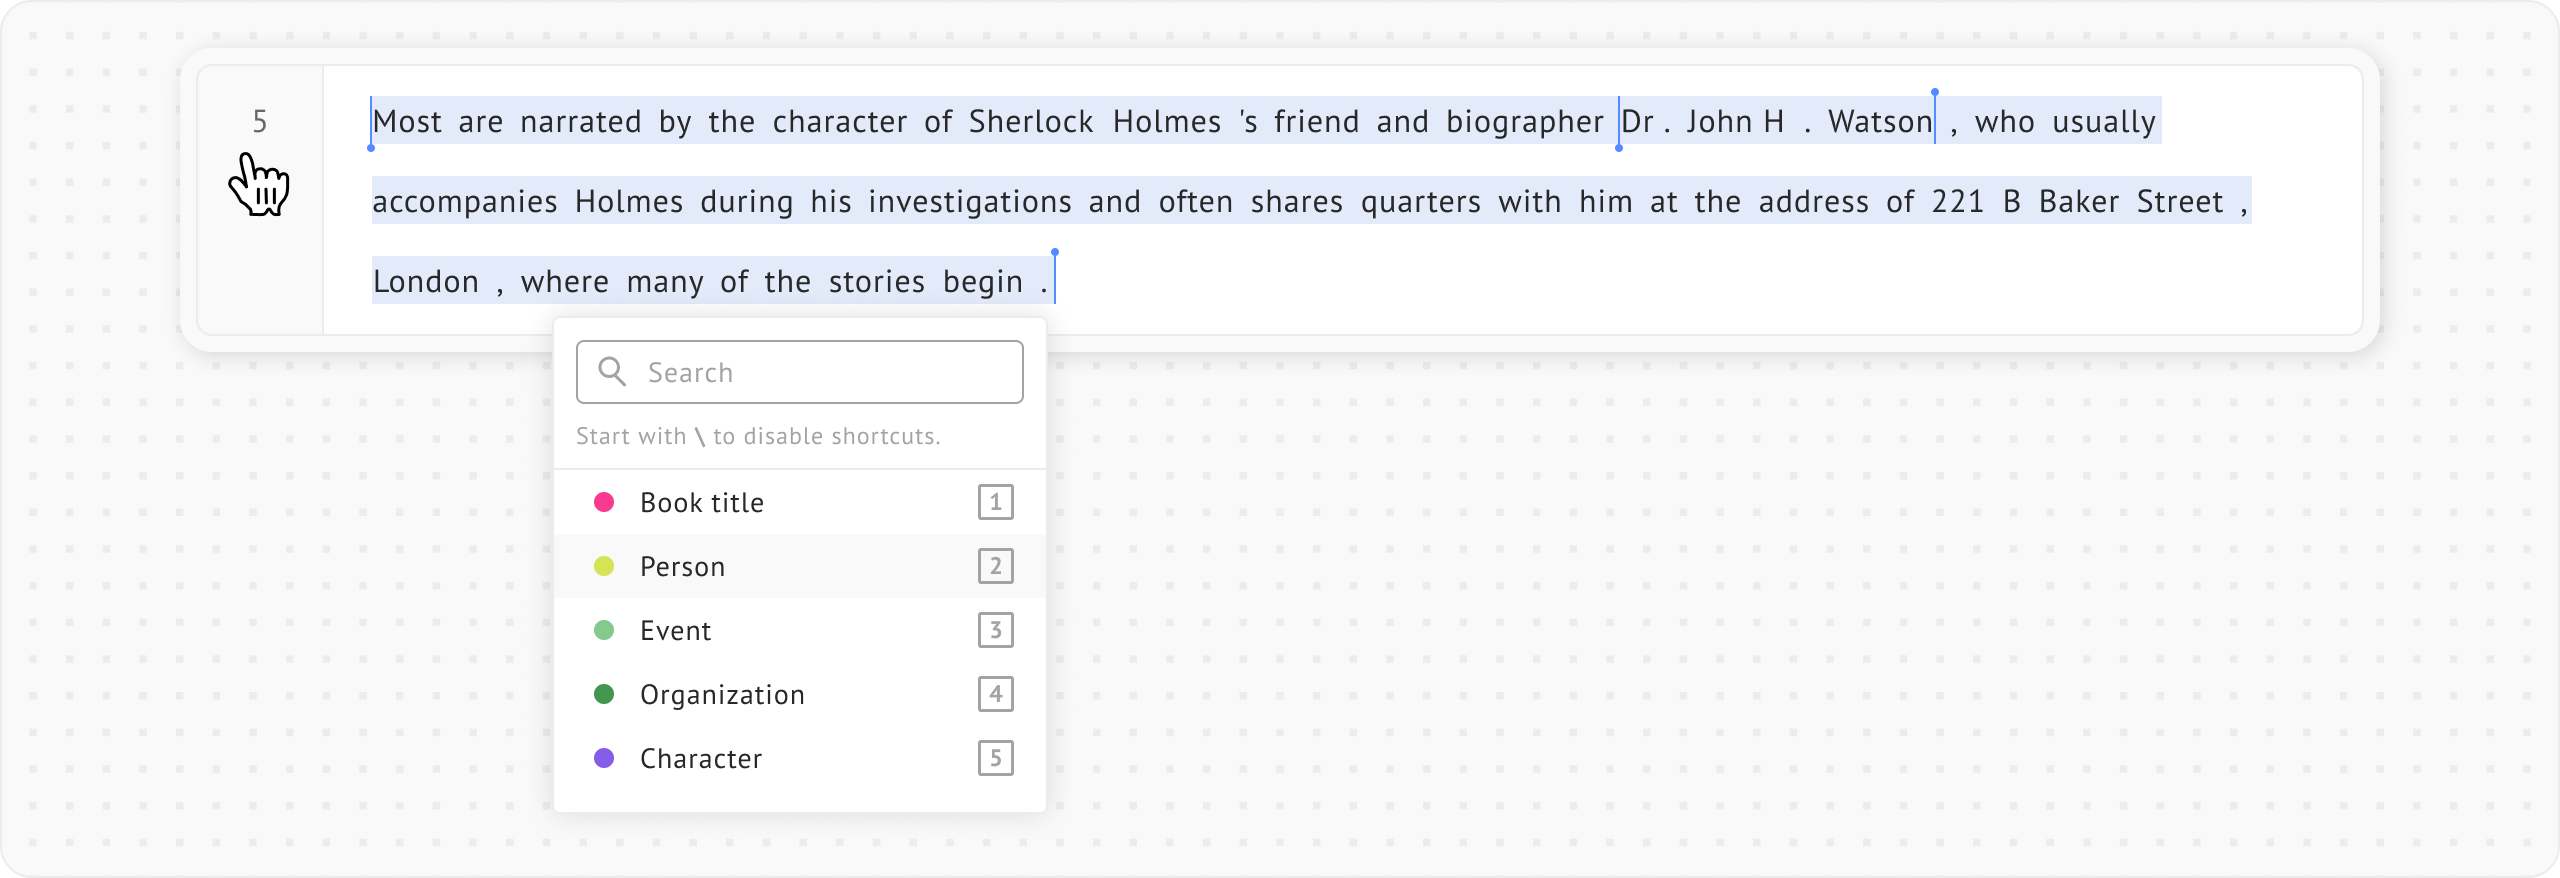
Task: Click the word "London" in the text
Action: [x=426, y=282]
